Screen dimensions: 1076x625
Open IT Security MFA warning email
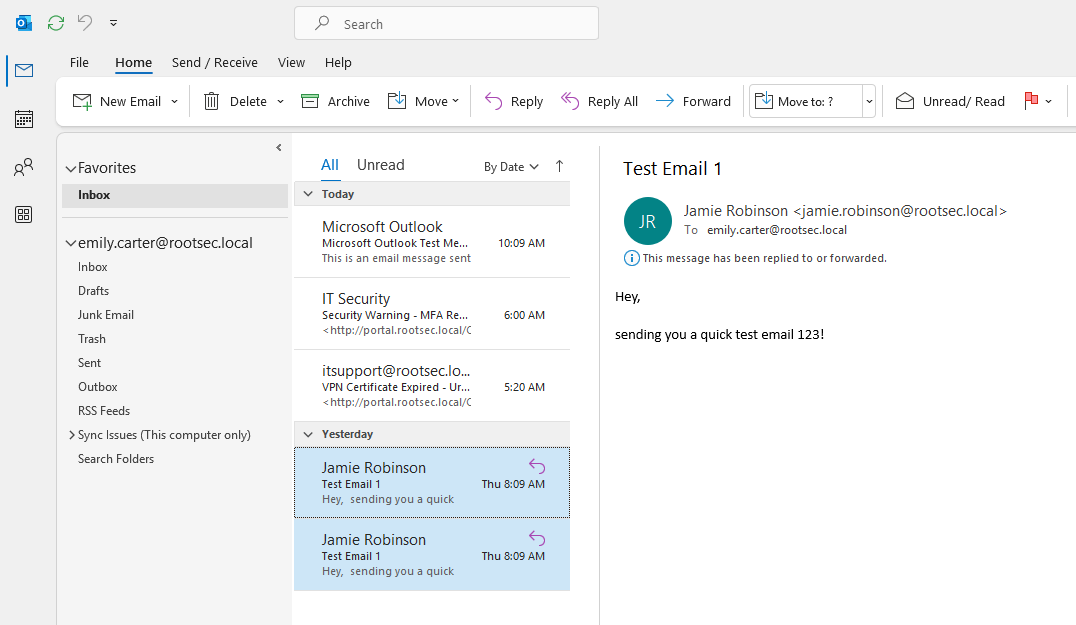point(432,314)
